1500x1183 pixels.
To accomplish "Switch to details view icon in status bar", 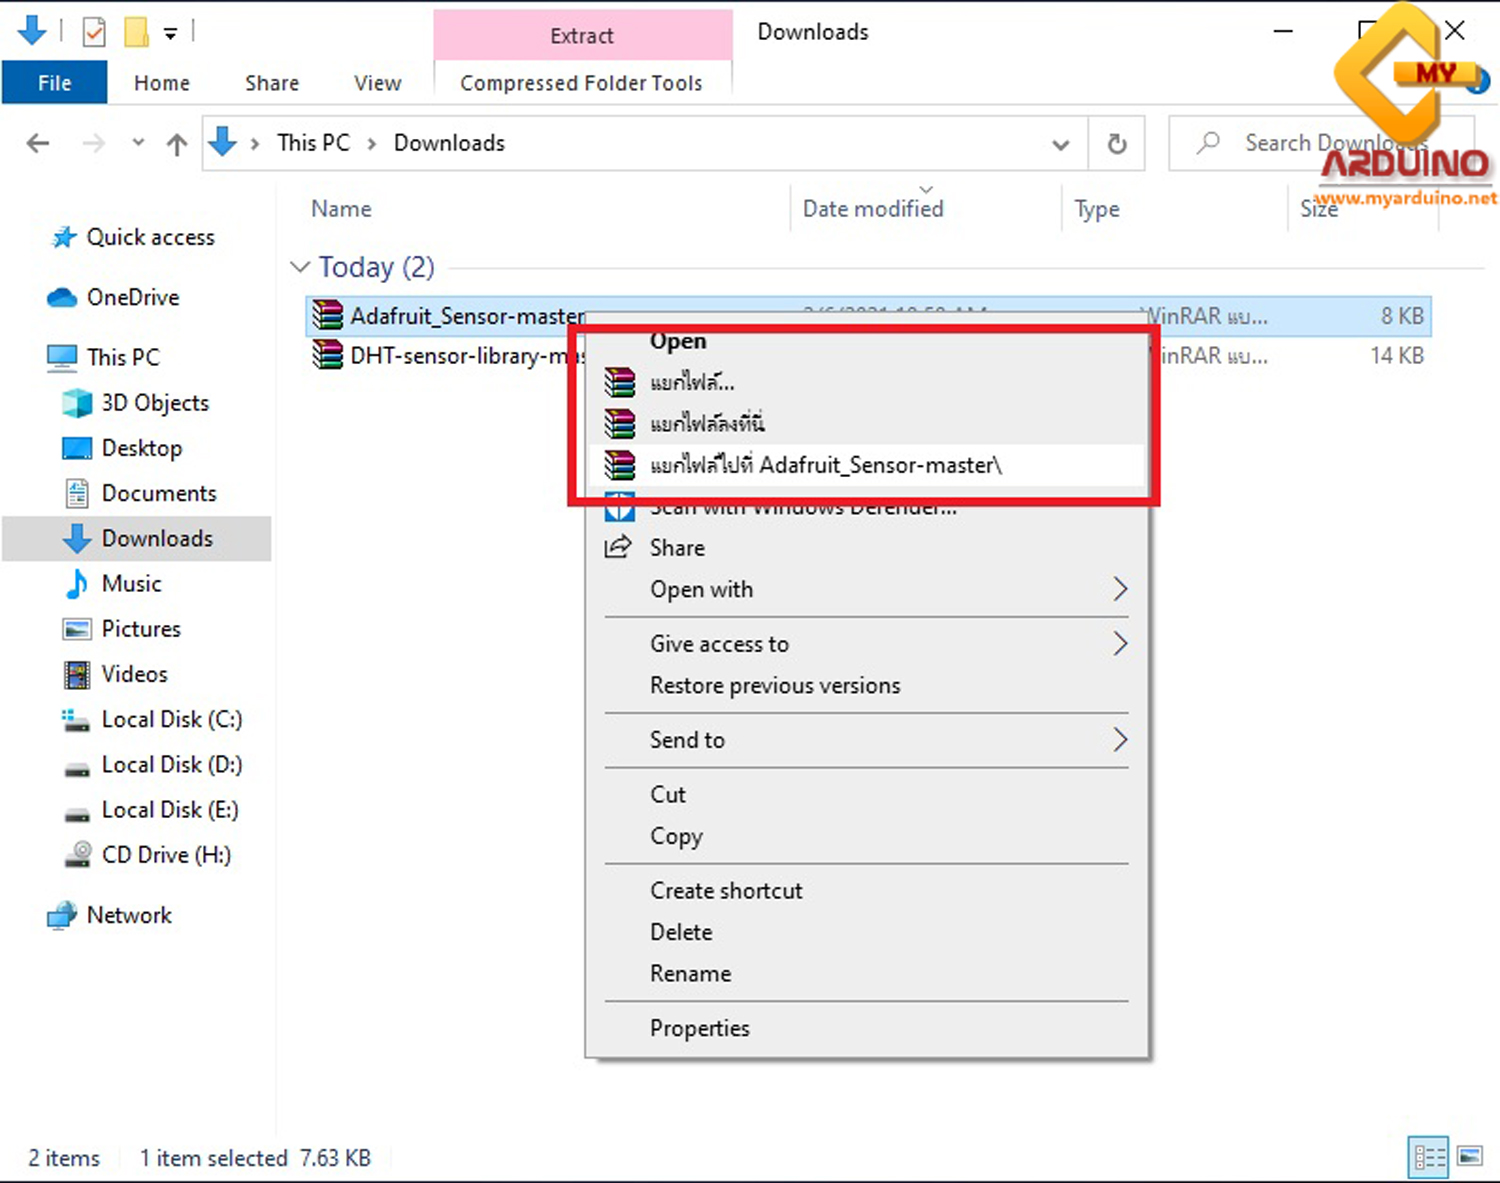I will pos(1428,1157).
